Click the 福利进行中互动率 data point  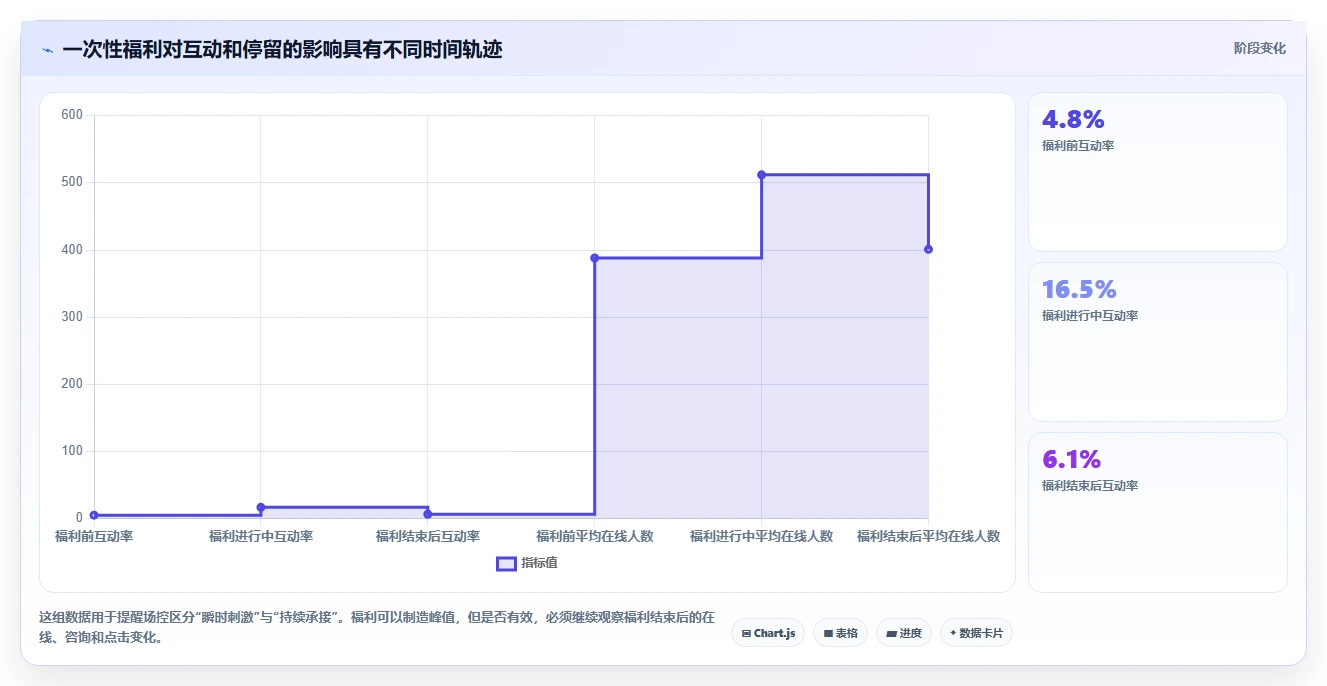pyautogui.click(x=261, y=507)
